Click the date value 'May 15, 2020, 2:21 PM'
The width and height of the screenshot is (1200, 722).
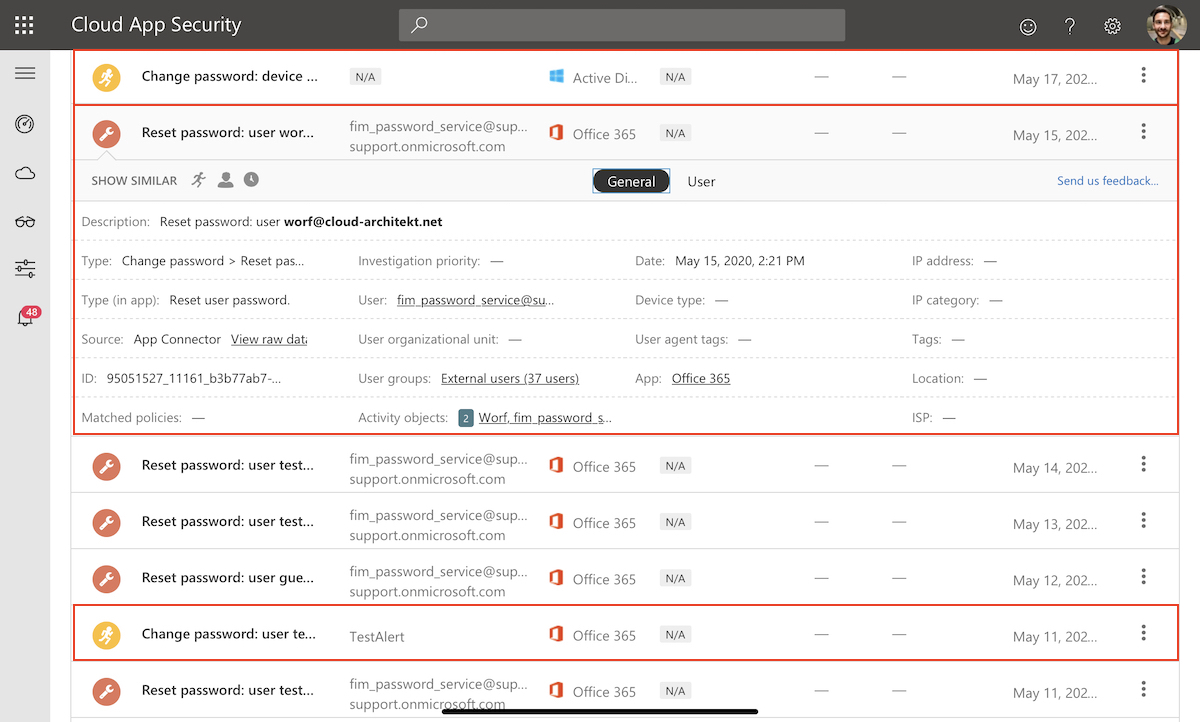click(x=740, y=261)
